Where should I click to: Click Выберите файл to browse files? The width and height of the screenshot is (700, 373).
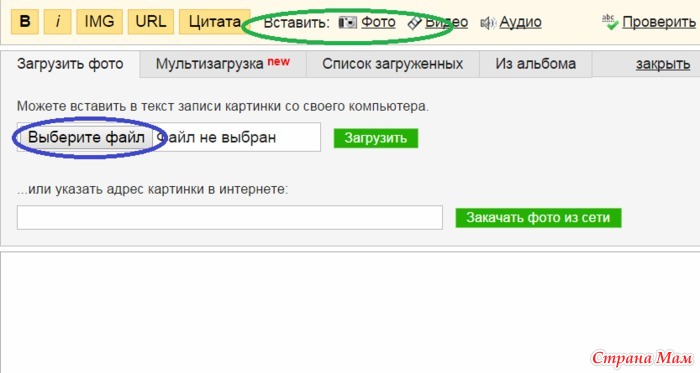pyautogui.click(x=86, y=137)
